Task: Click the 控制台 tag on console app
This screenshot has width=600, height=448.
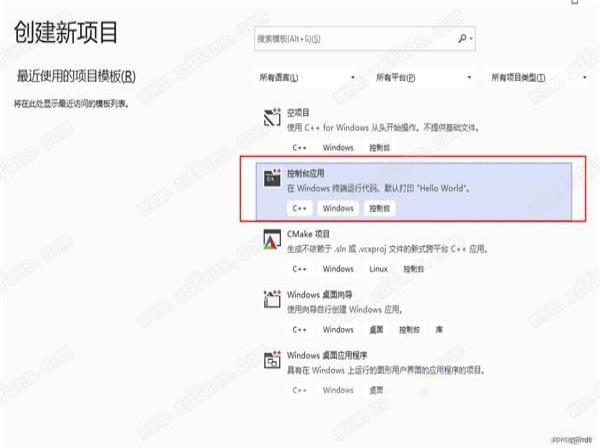Action: [x=380, y=209]
